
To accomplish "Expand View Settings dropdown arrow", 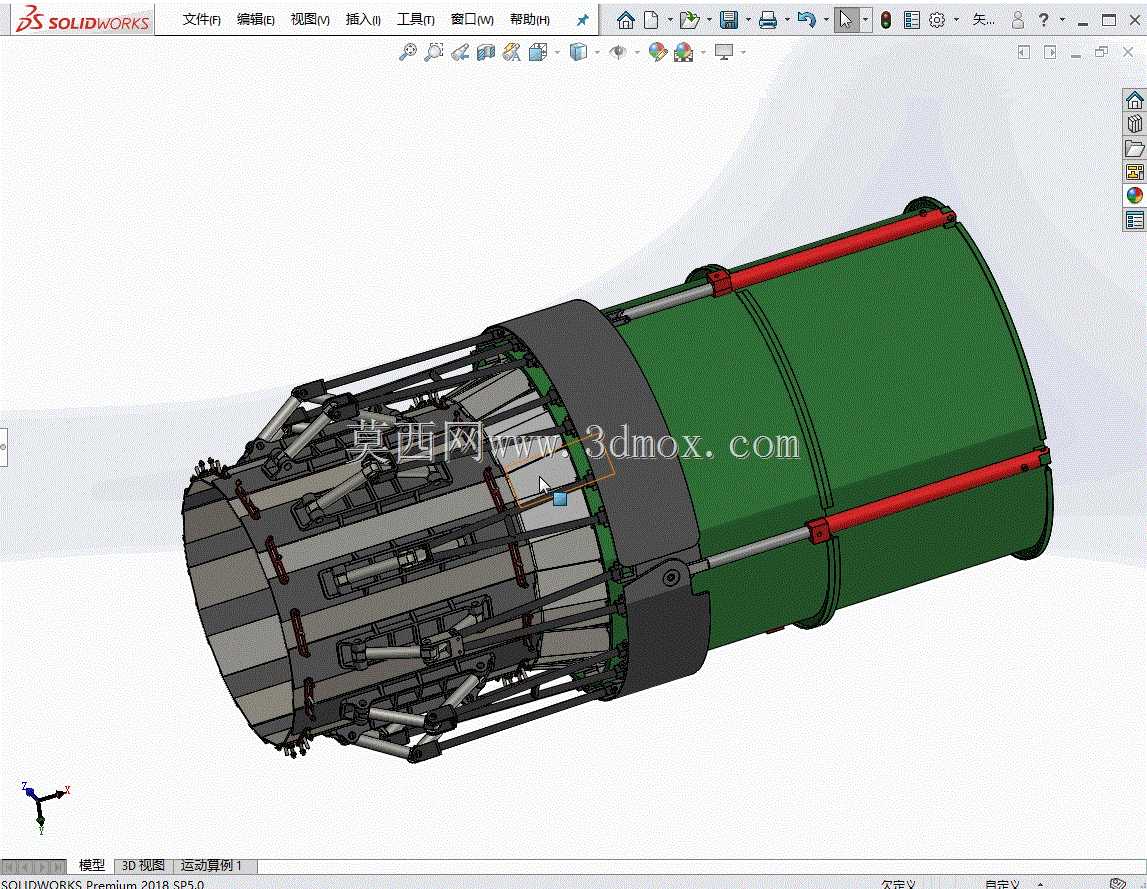I will coord(743,52).
